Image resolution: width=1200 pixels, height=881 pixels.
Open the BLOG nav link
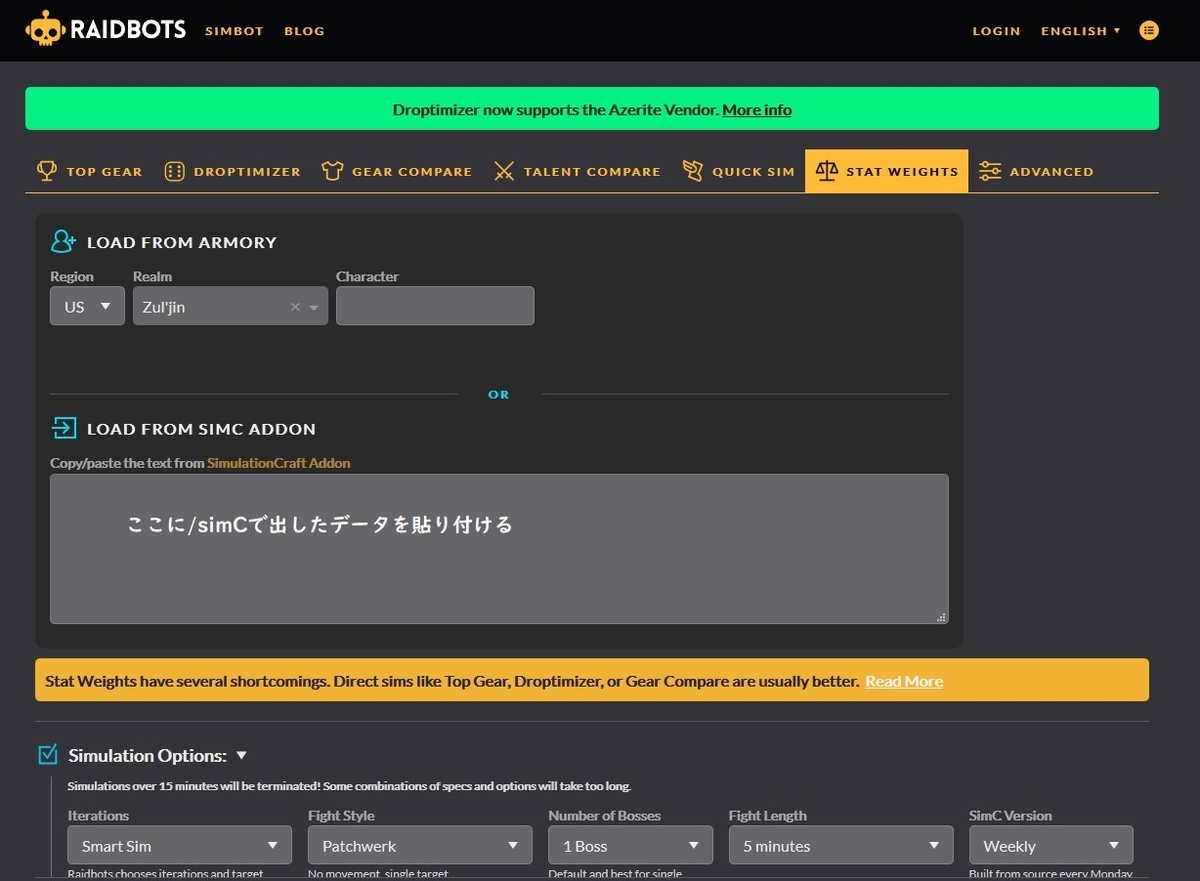(304, 31)
